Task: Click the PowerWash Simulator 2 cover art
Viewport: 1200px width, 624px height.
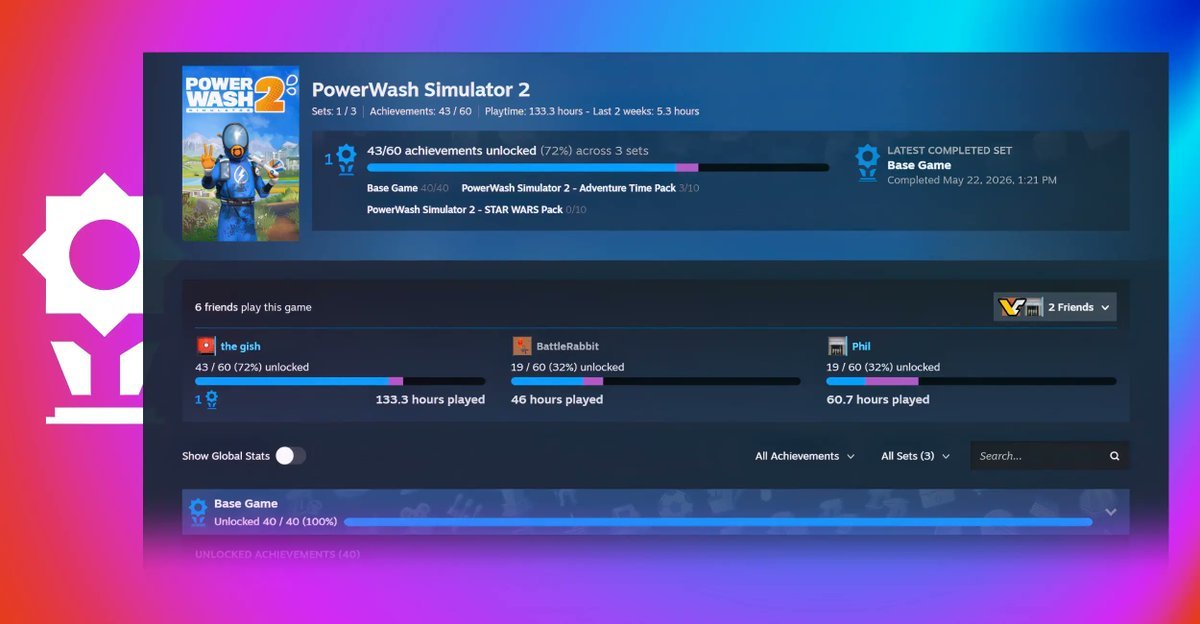Action: [x=240, y=153]
